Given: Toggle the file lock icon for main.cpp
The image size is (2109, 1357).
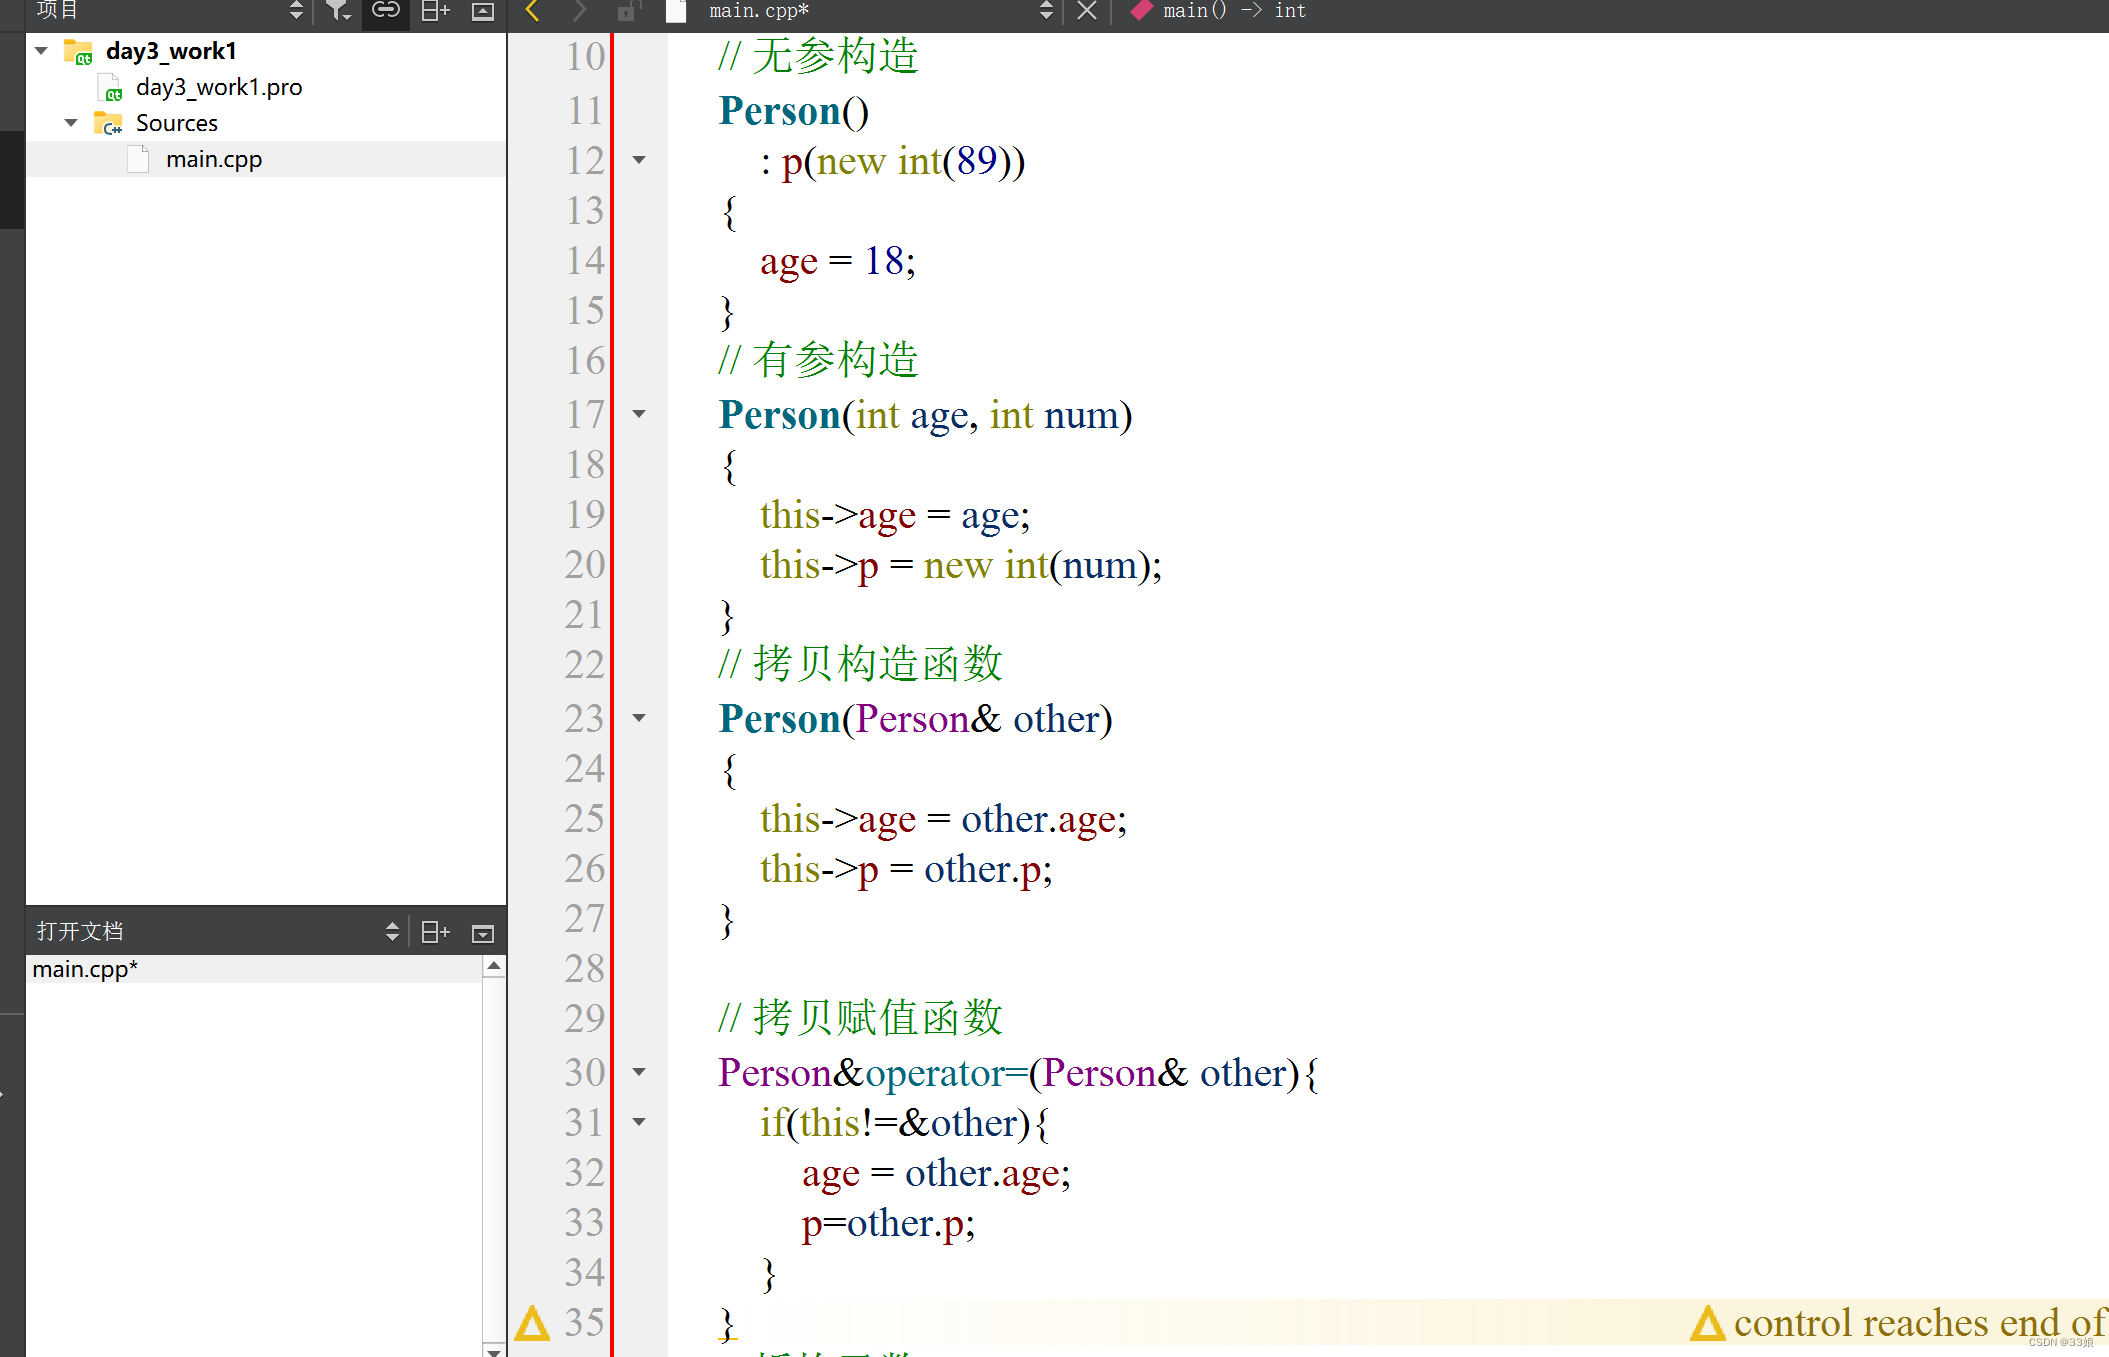Looking at the screenshot, I should [627, 11].
